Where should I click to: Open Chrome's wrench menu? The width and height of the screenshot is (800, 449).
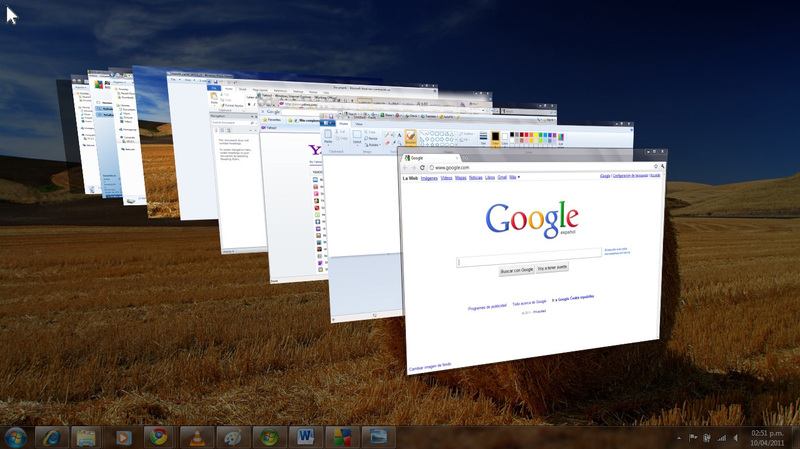click(663, 166)
